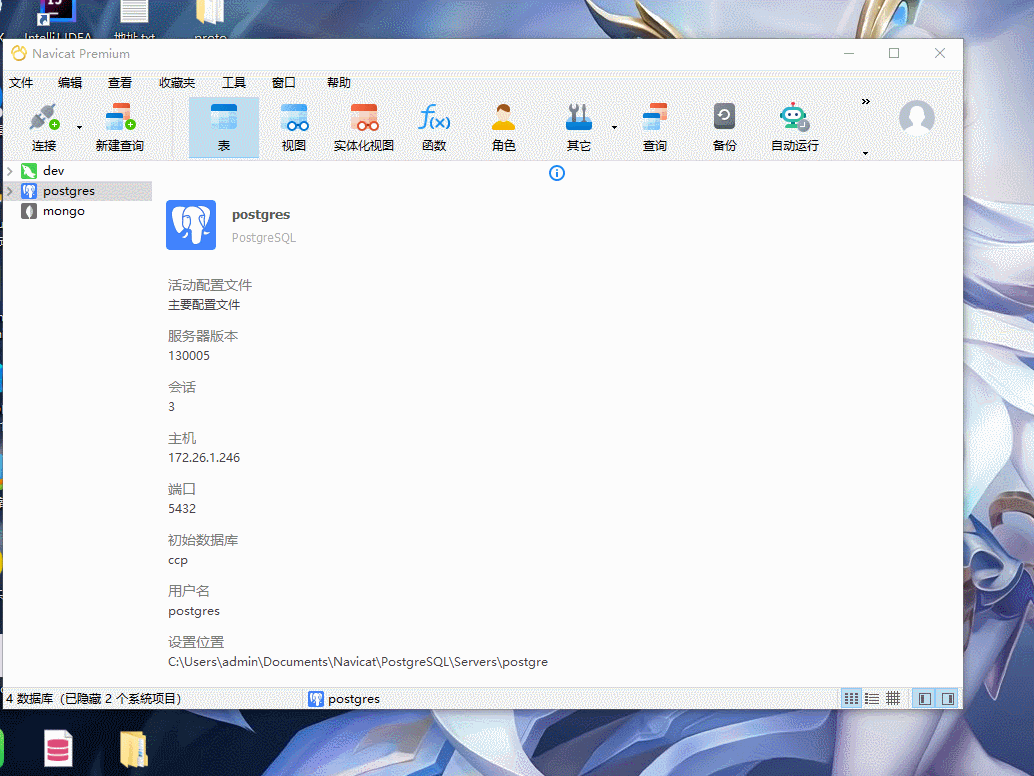The width and height of the screenshot is (1034, 776).
Task: Click port value 5432
Action: [x=182, y=508]
